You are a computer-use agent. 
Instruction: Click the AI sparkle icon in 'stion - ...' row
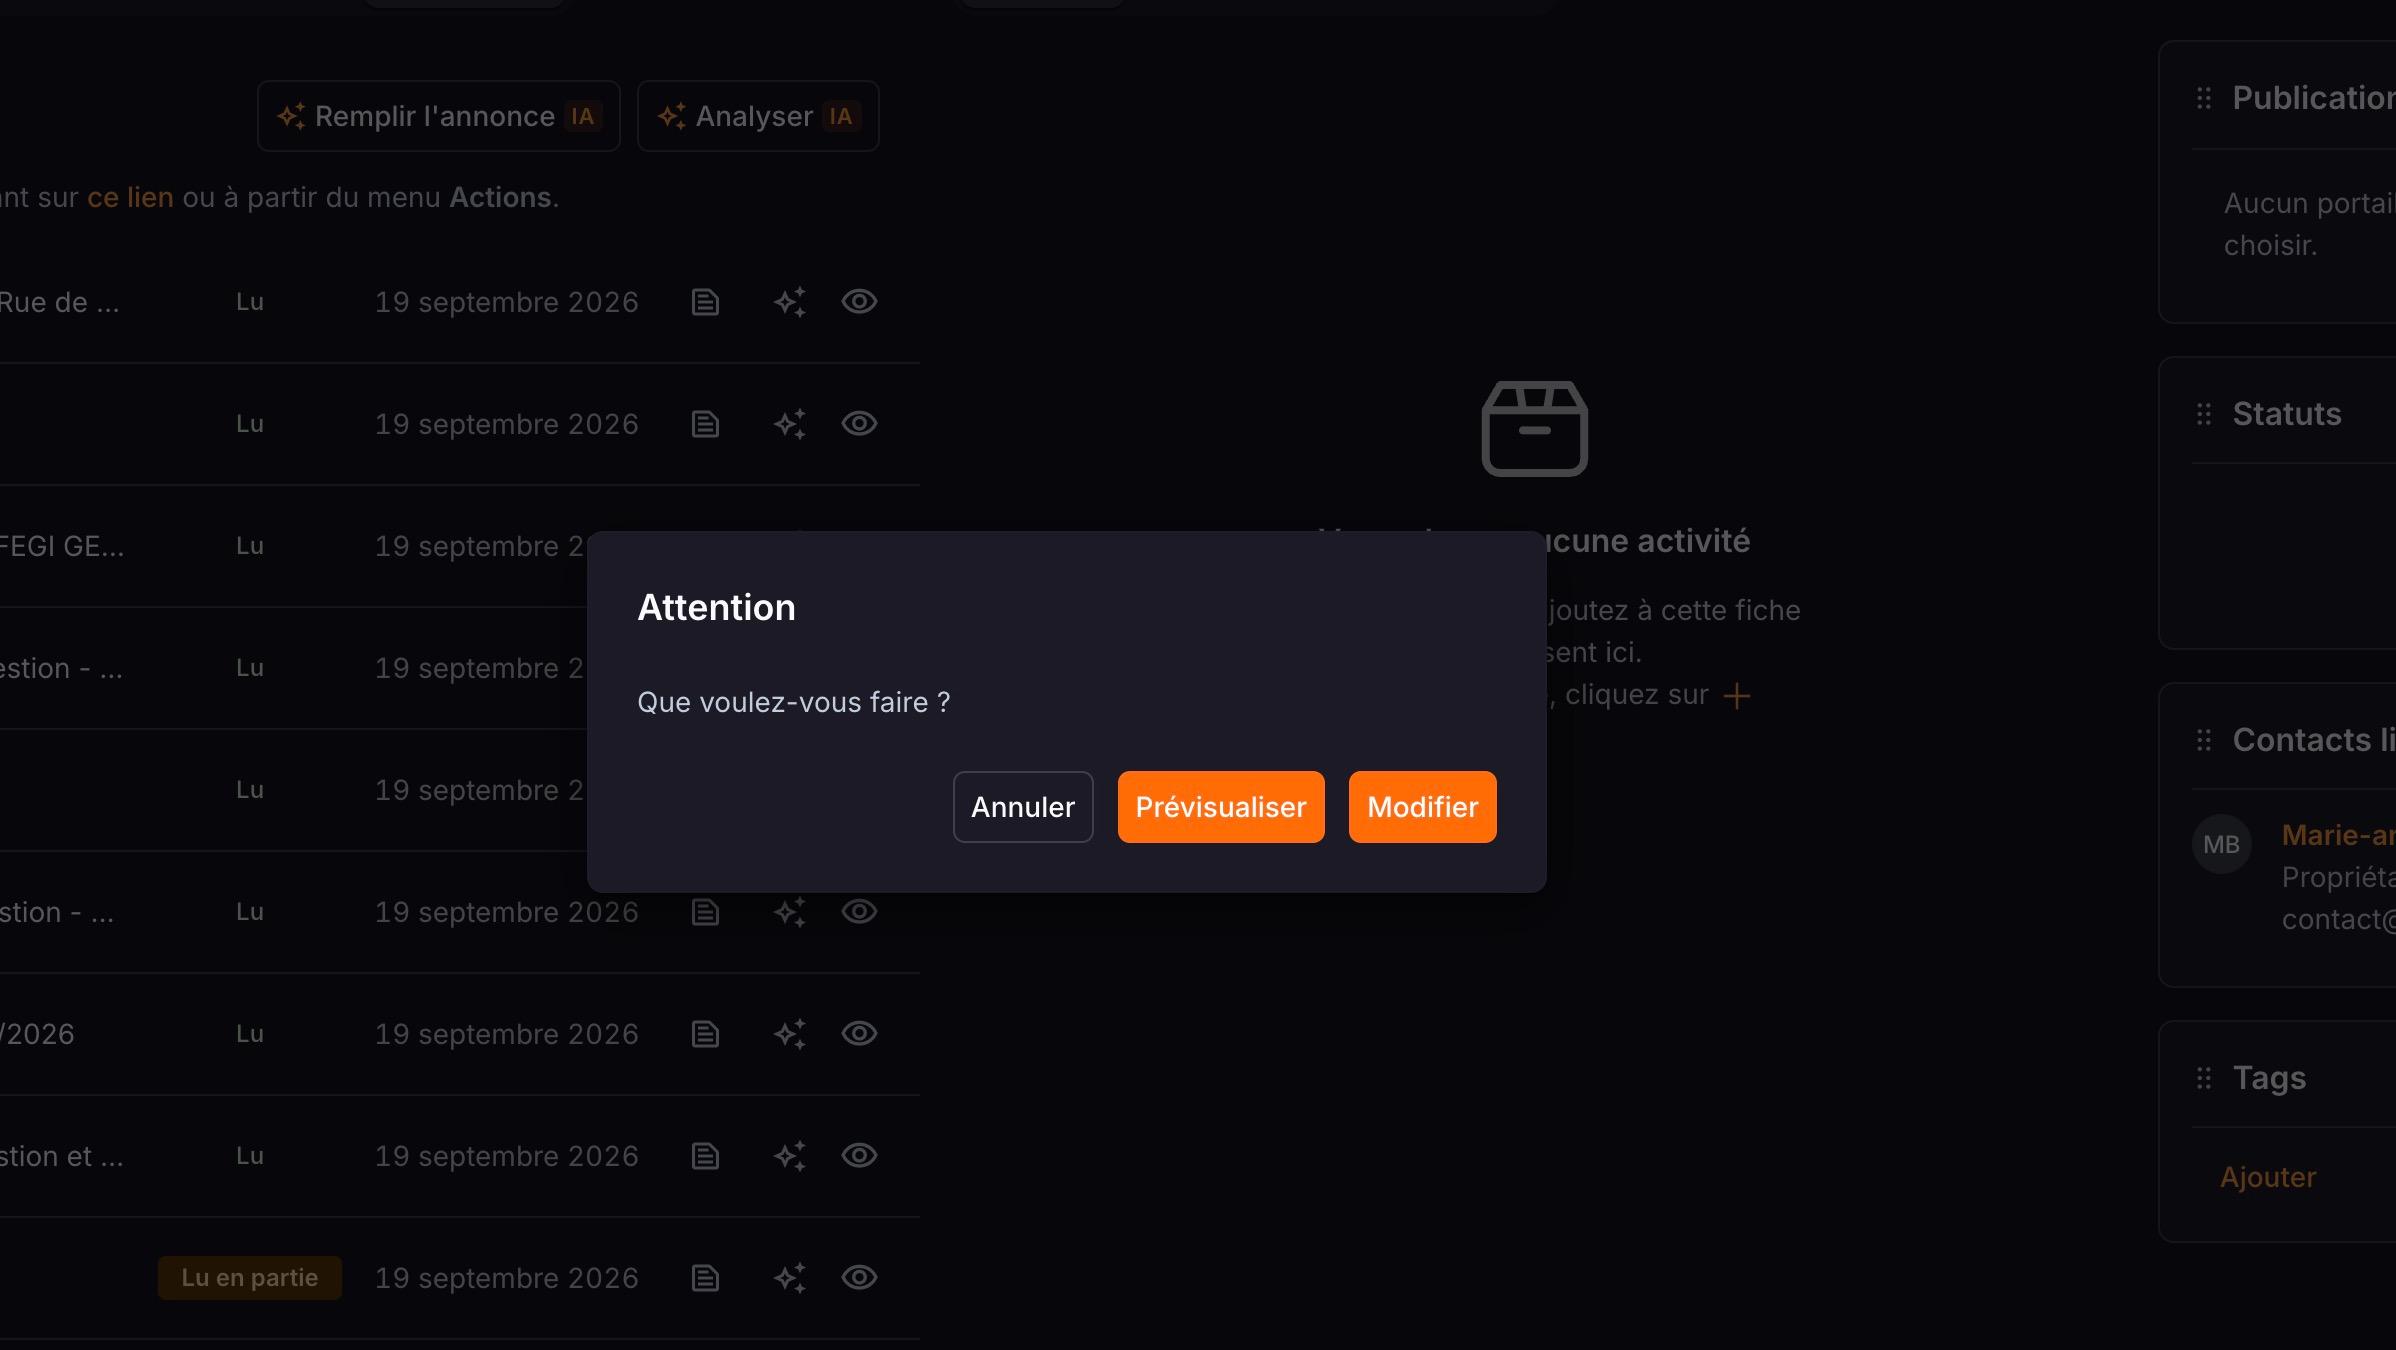790,912
